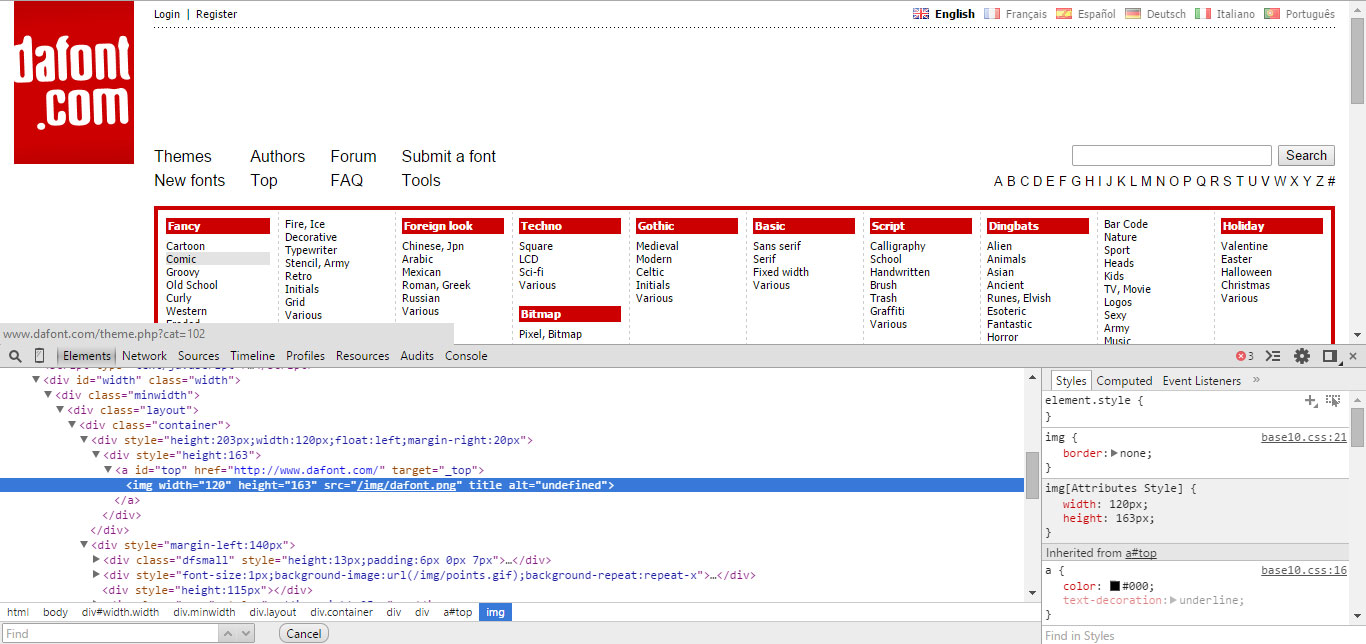Viewport: 1366px width, 644px height.
Task: Open the Timeline tab
Action: [x=252, y=356]
